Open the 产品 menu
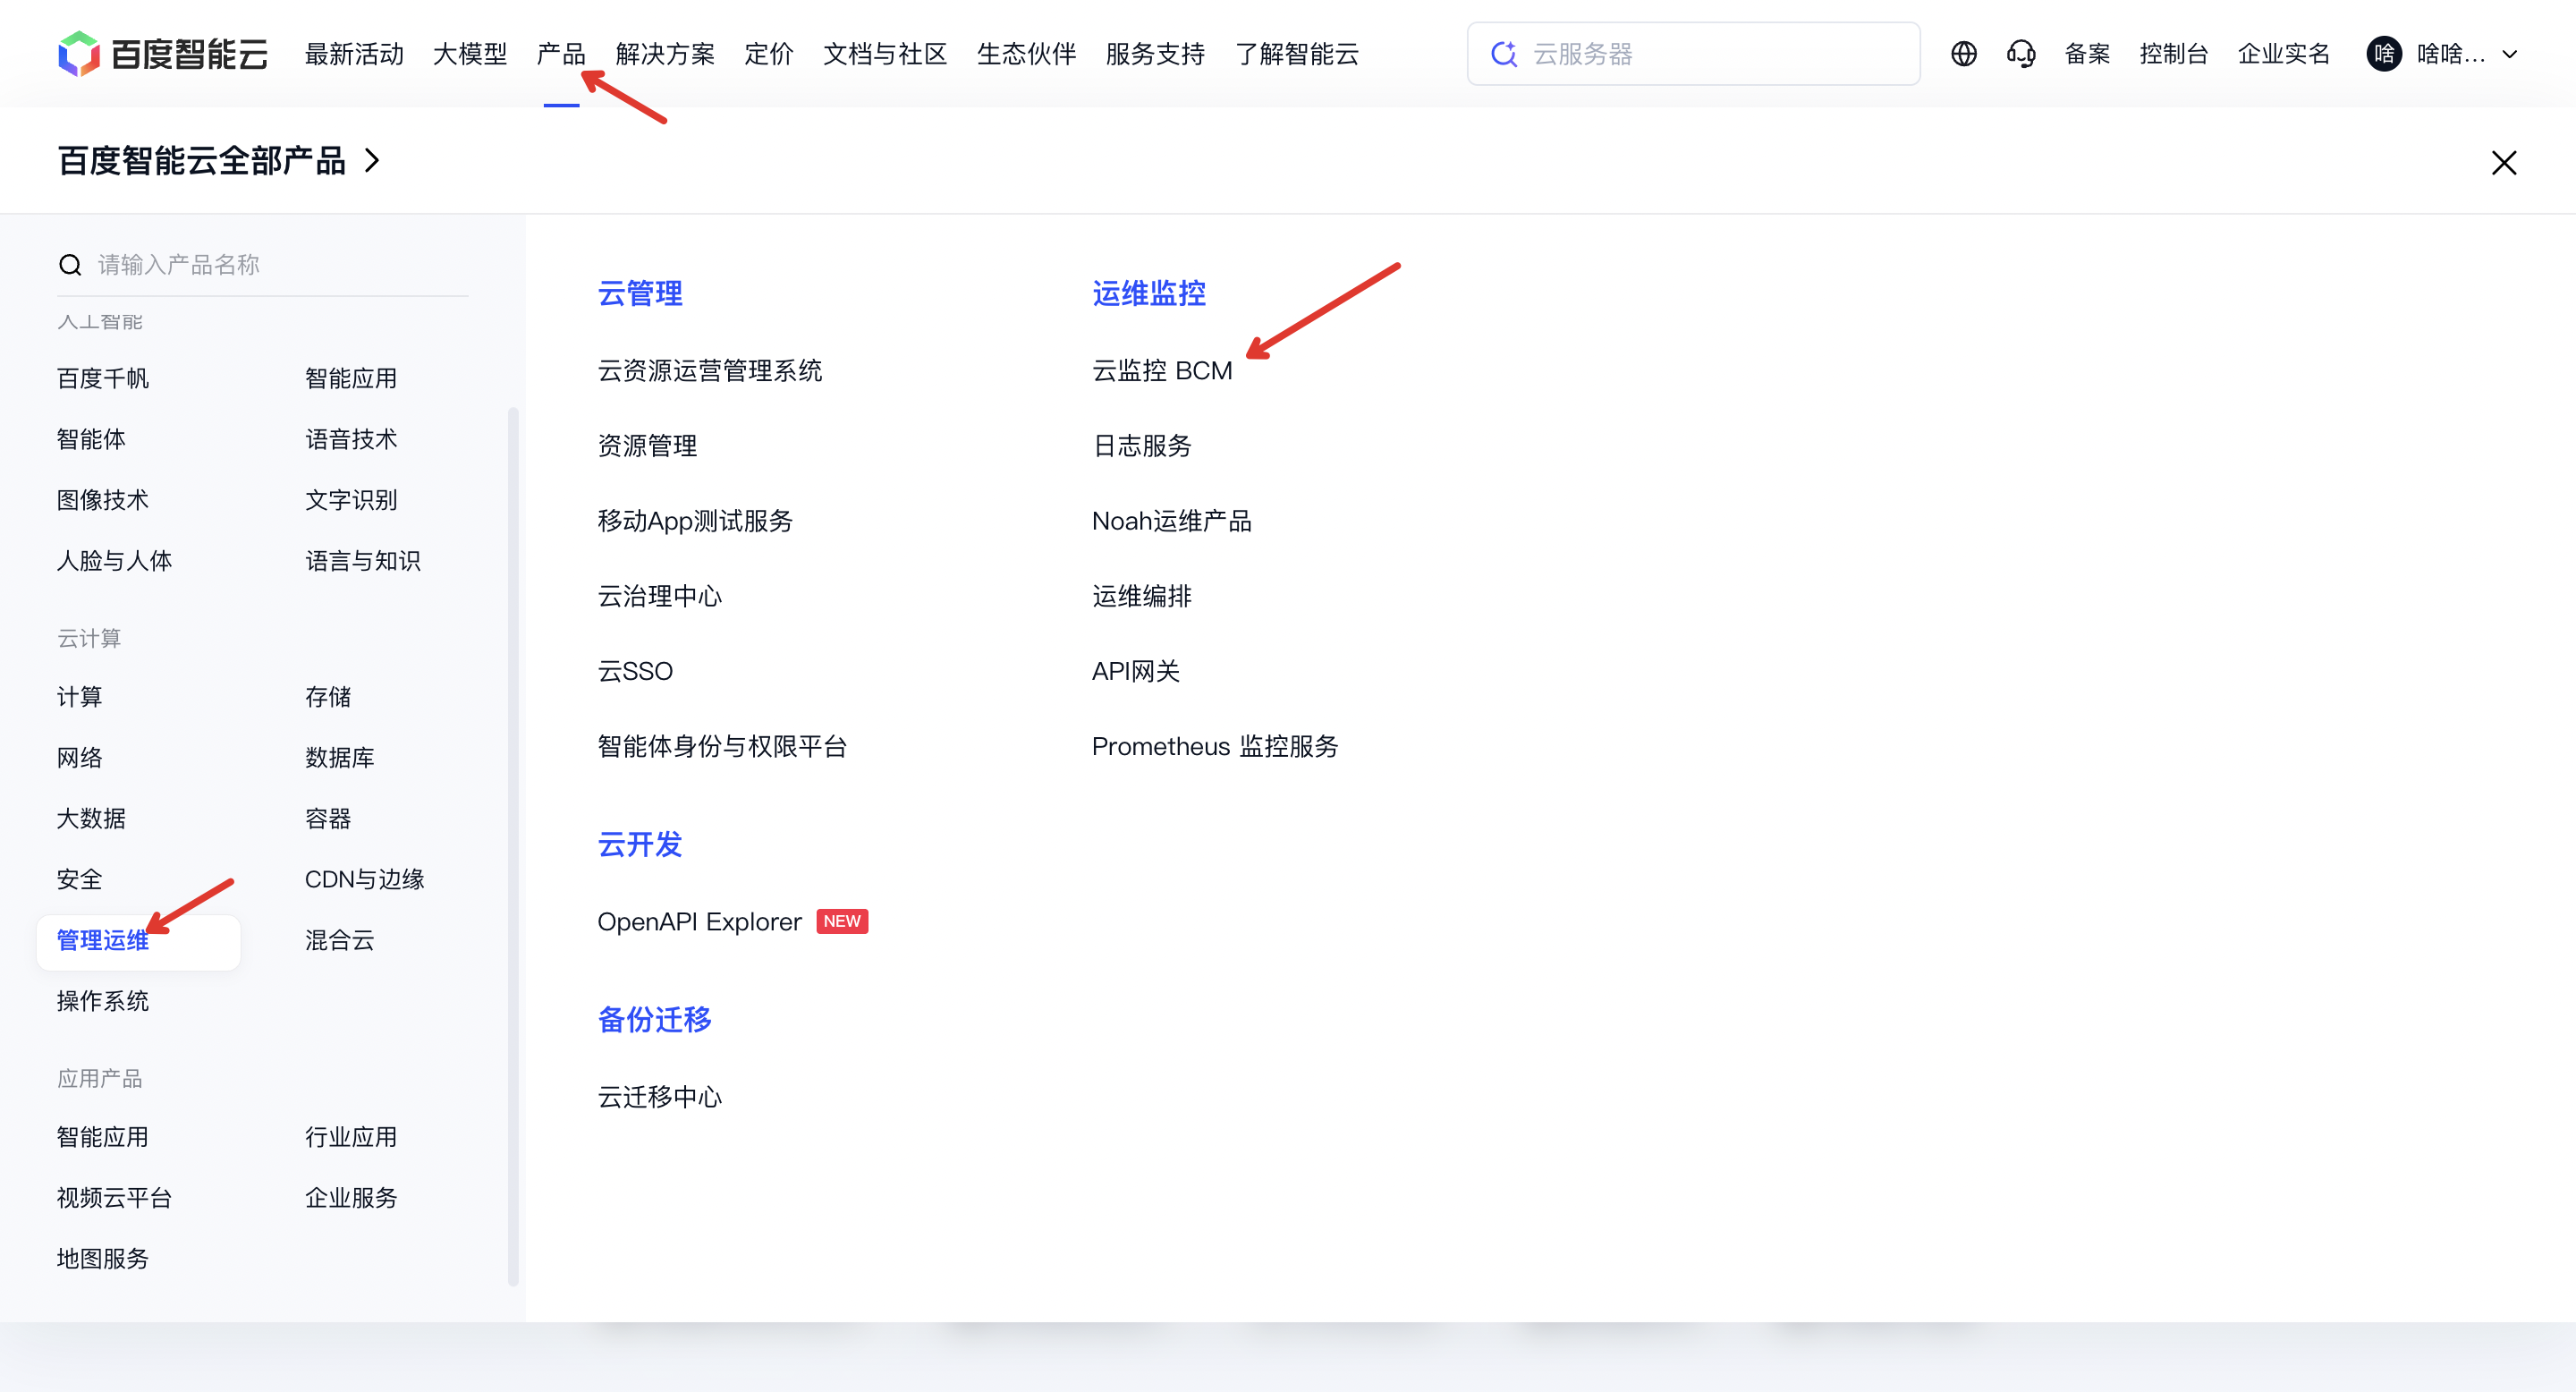Viewport: 2576px width, 1392px height. pyautogui.click(x=561, y=54)
